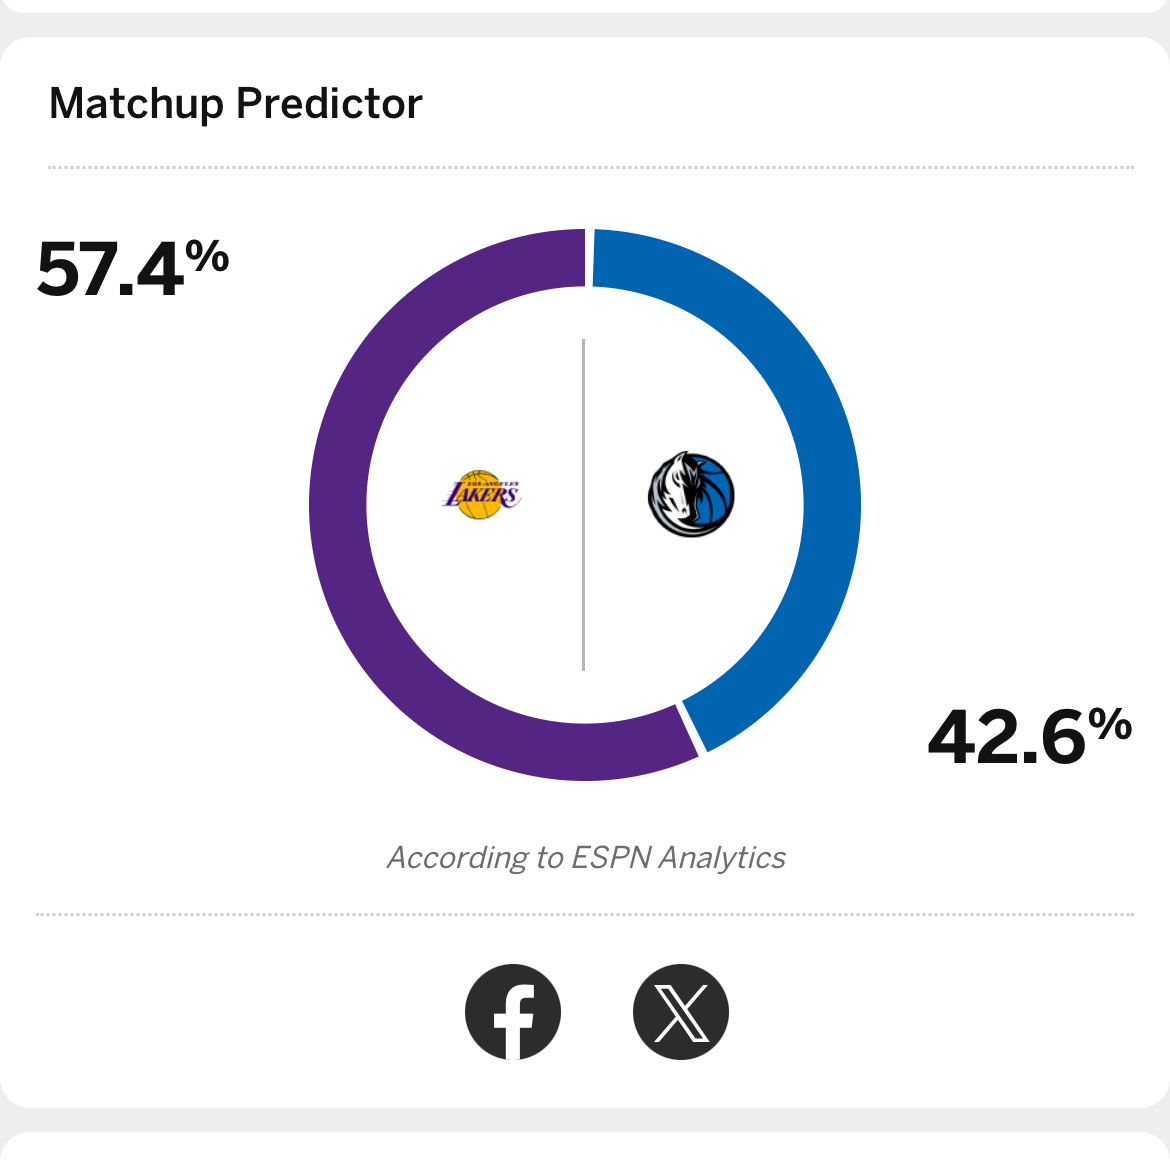Screen dimensions: 1170x1170
Task: Click the 42.6% win probability
Action: 1006,738
